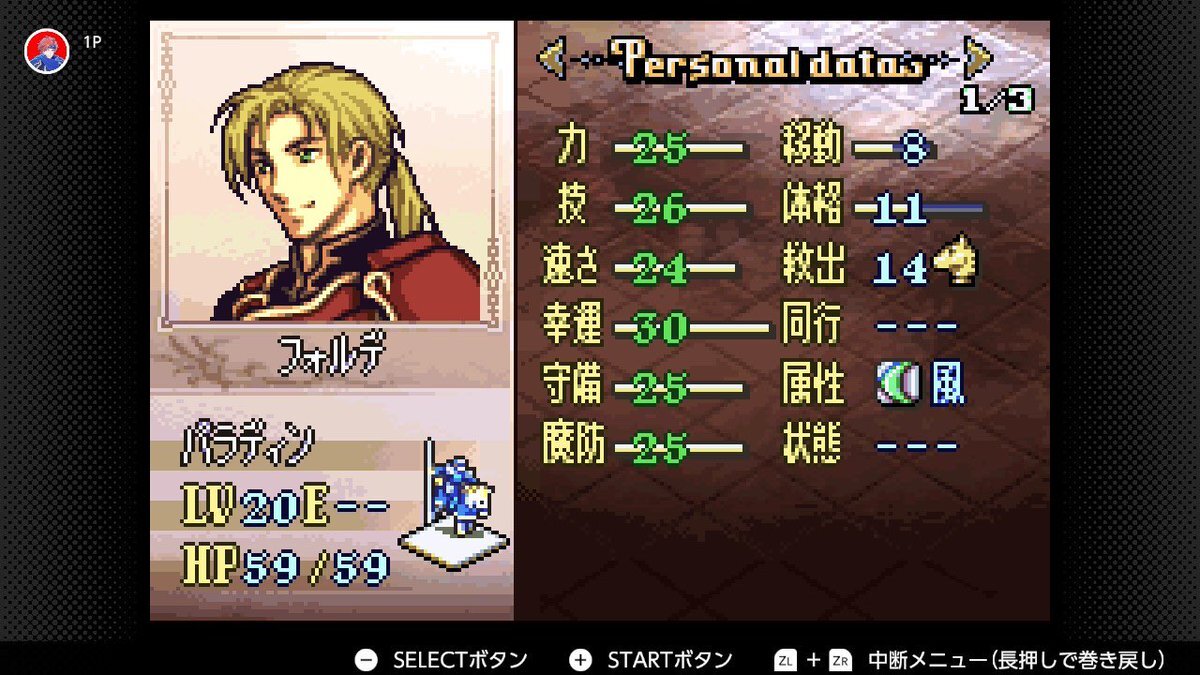This screenshot has height=675, width=1200.
Task: Click the Personal data page title
Action: (x=766, y=62)
